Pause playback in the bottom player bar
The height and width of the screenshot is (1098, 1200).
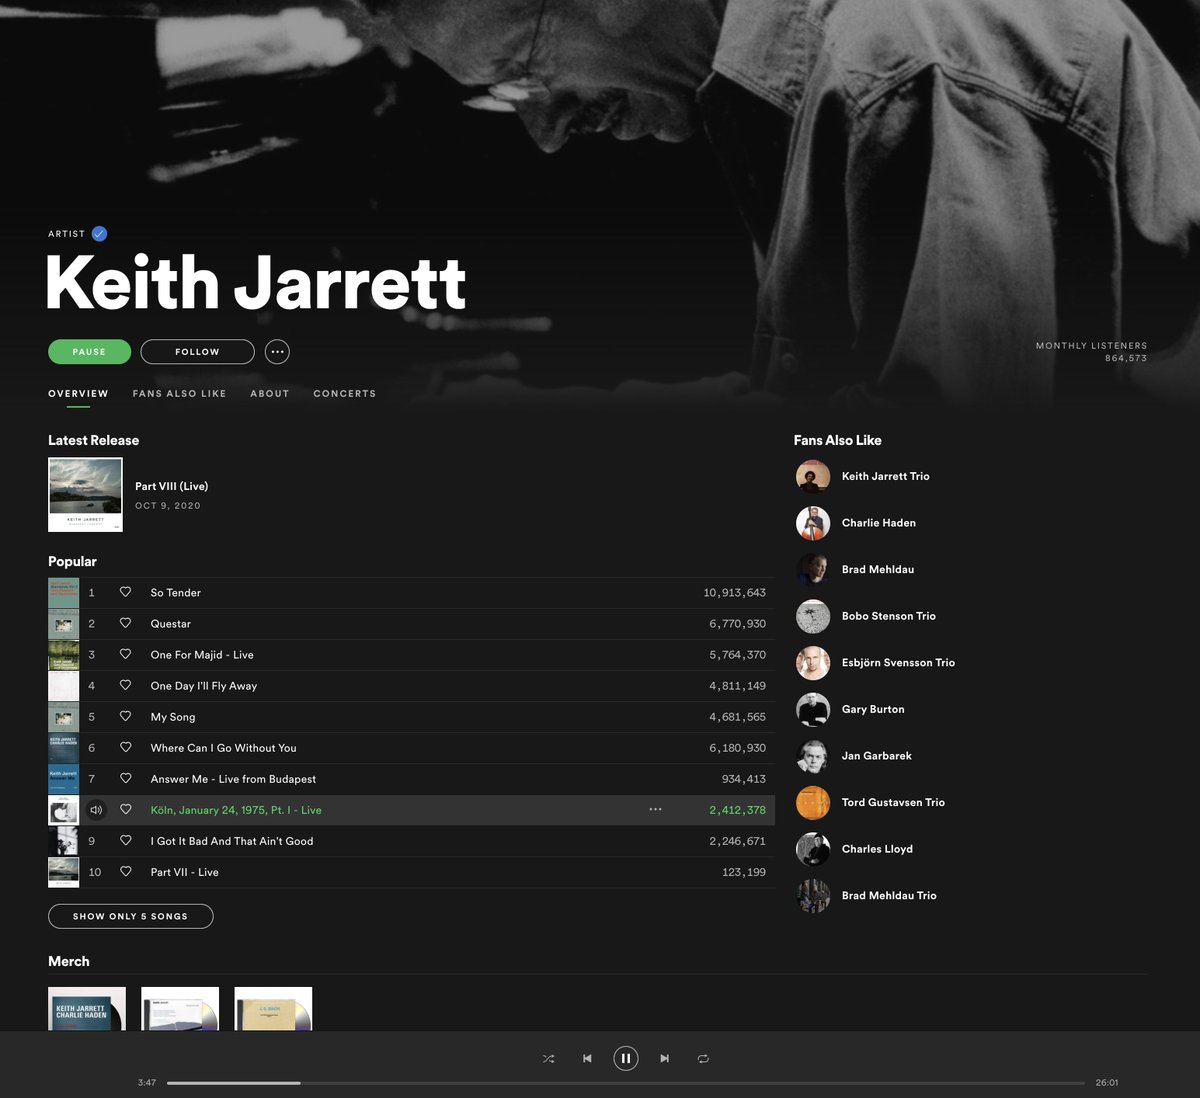tap(626, 1058)
